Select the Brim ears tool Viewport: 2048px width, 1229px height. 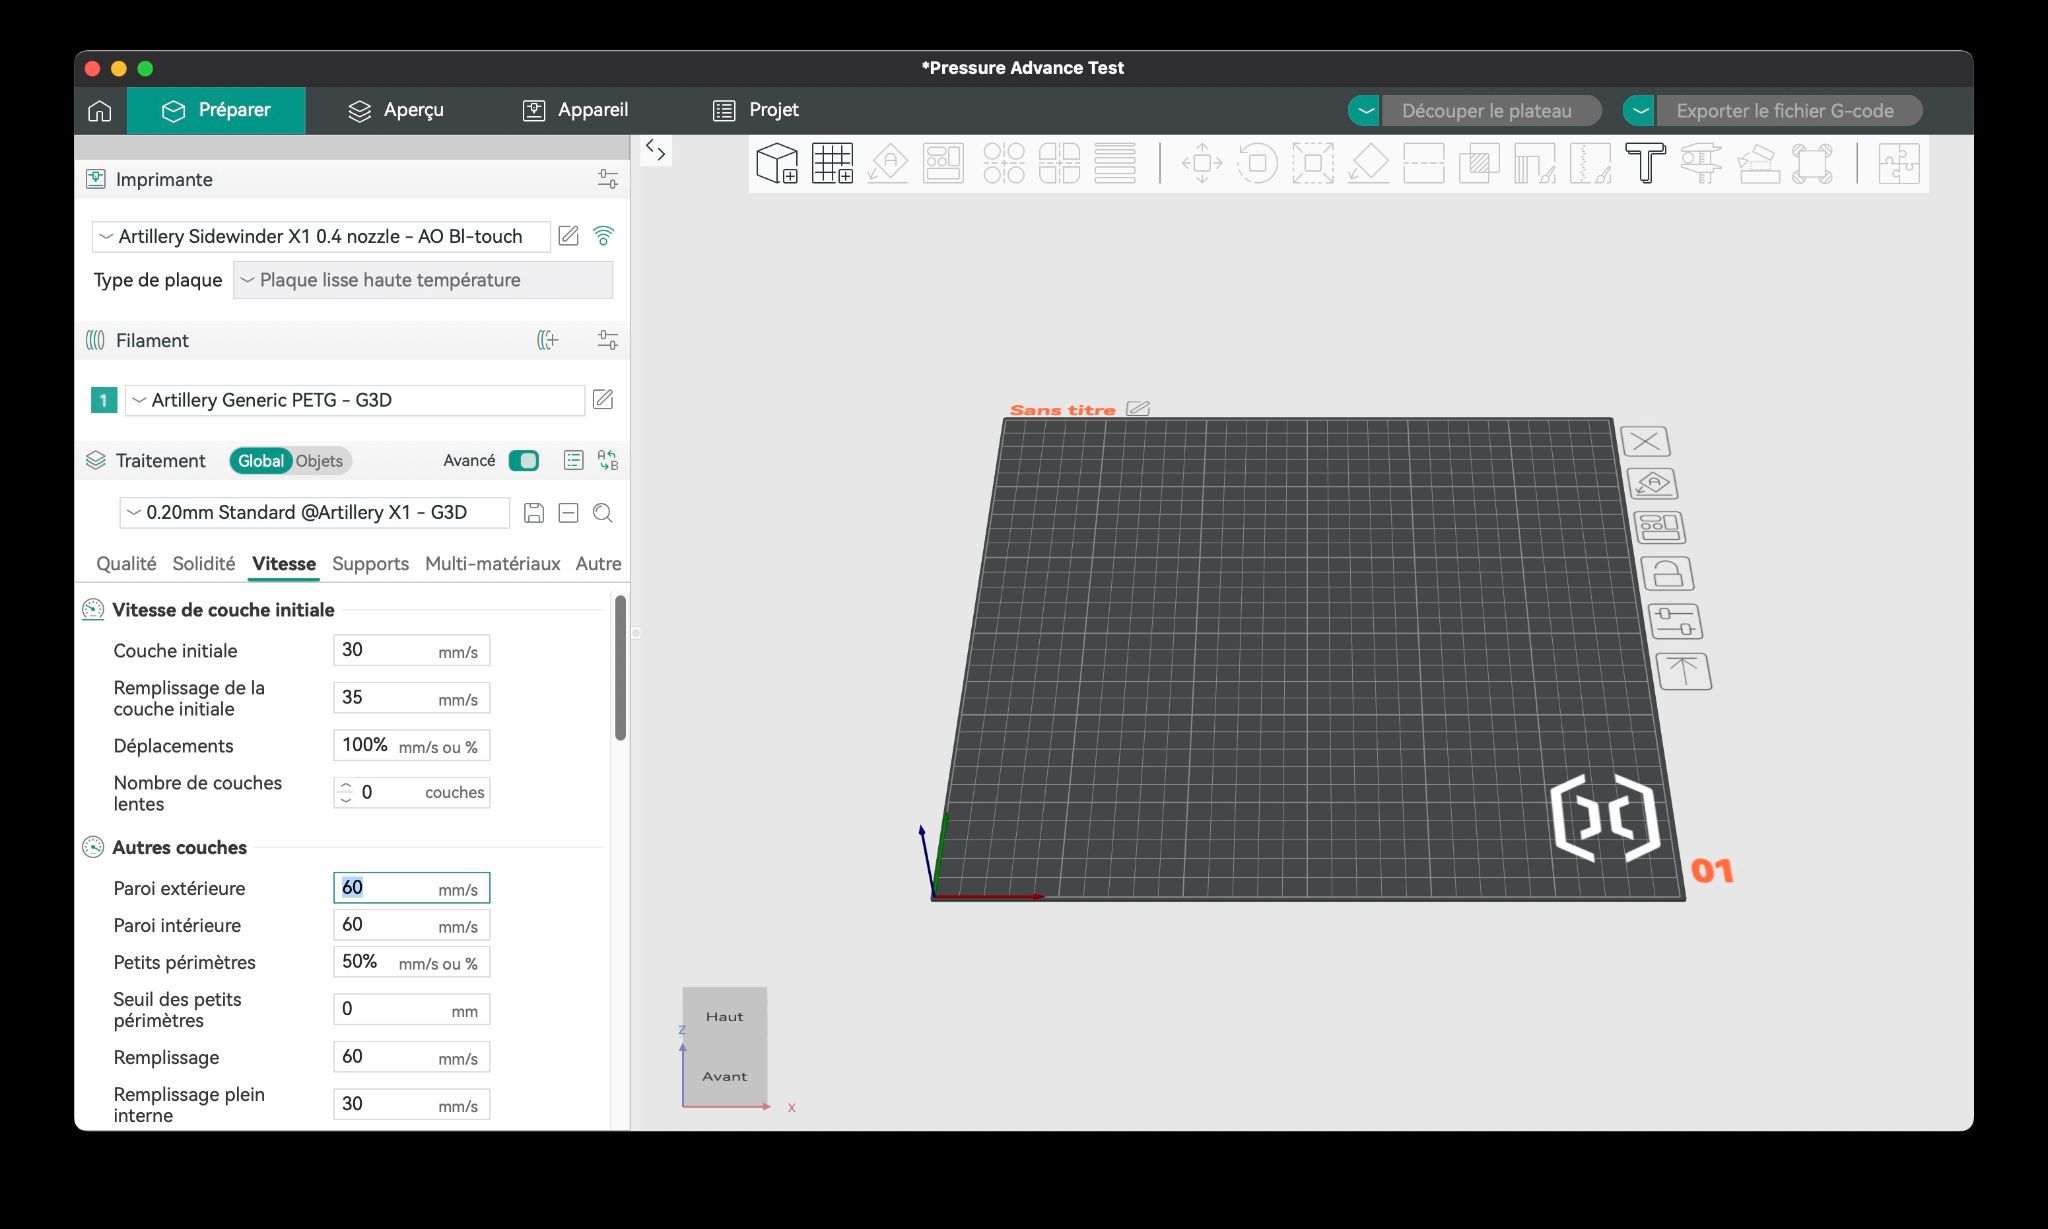pos(1812,163)
